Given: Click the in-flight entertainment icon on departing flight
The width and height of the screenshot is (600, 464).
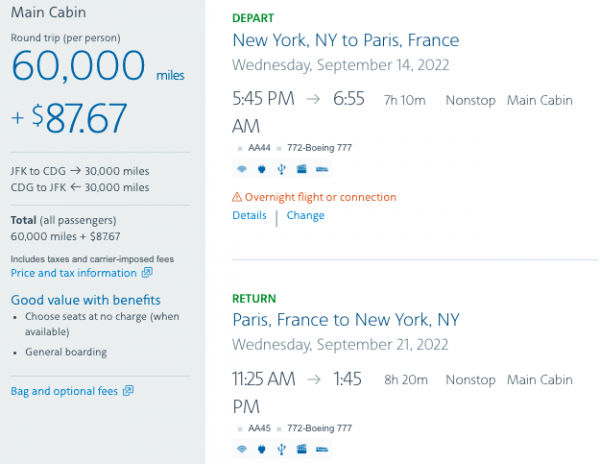Looking at the screenshot, I should pos(301,168).
